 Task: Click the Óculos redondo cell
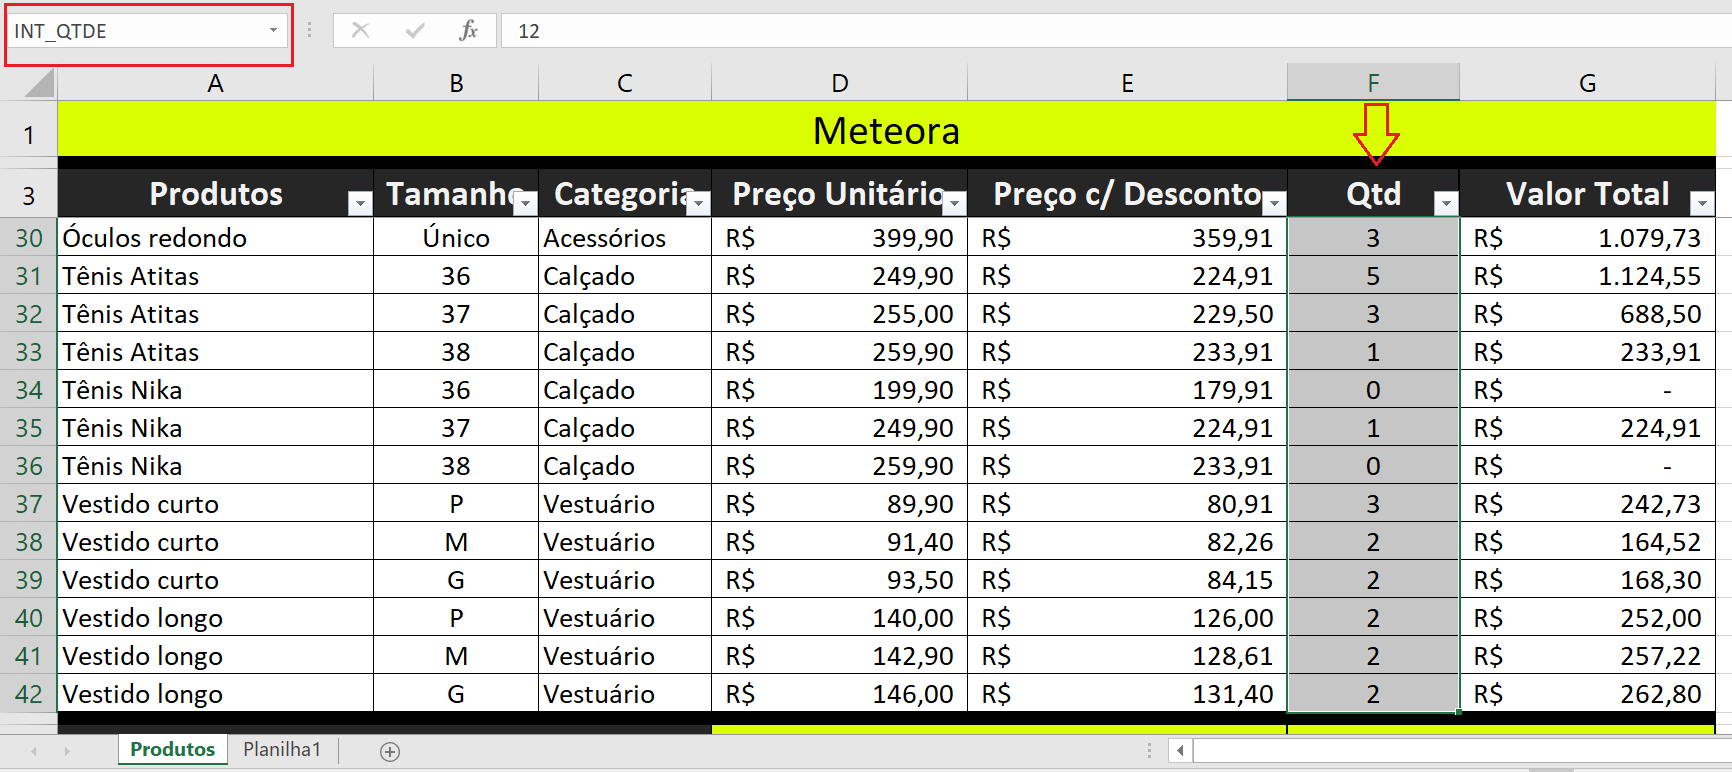[215, 238]
